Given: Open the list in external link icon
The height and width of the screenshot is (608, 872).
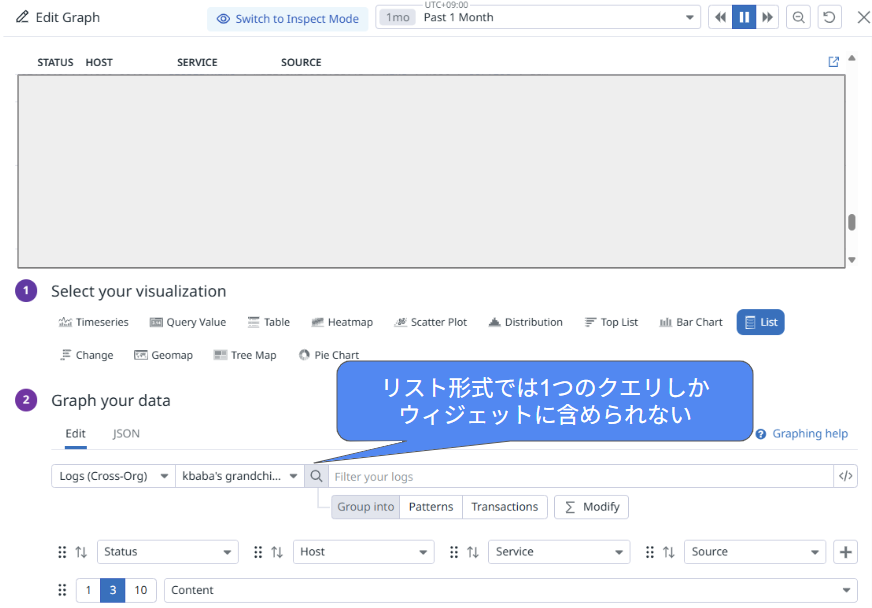Looking at the screenshot, I should (834, 62).
